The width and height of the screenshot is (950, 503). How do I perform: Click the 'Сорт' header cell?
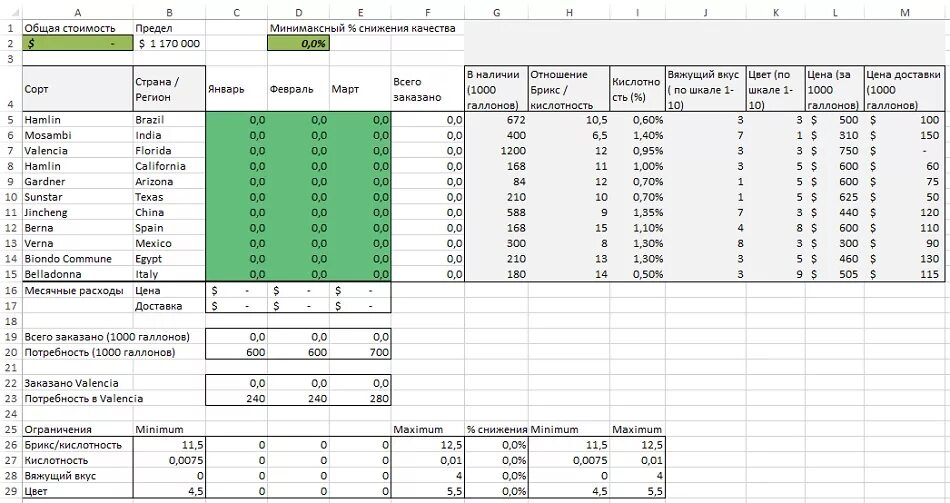[78, 89]
